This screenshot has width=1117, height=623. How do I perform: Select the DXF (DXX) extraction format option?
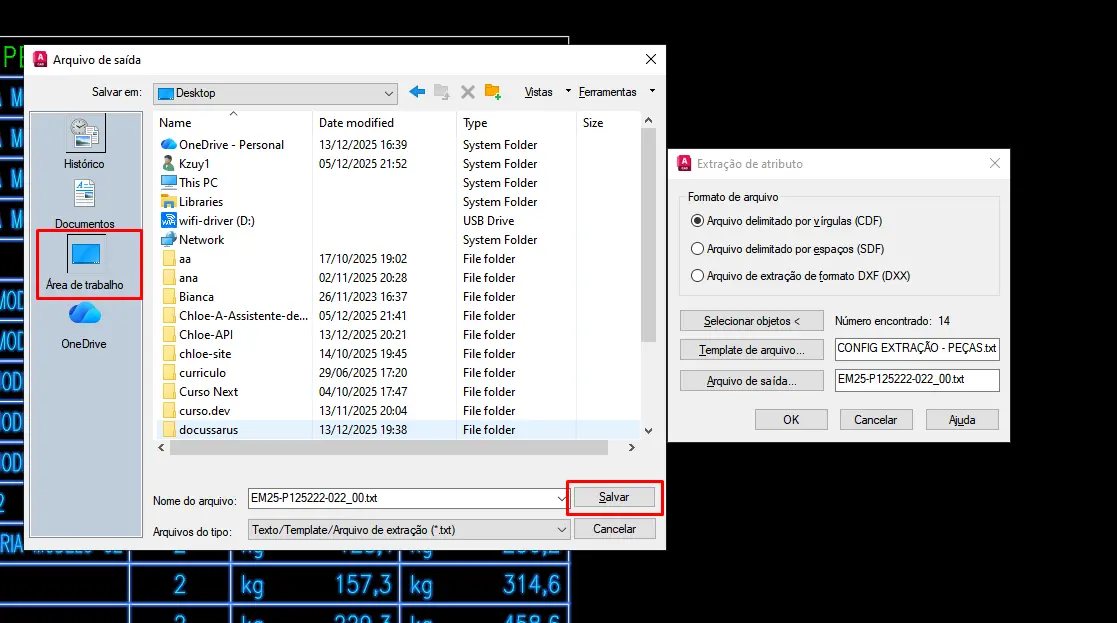click(x=698, y=276)
